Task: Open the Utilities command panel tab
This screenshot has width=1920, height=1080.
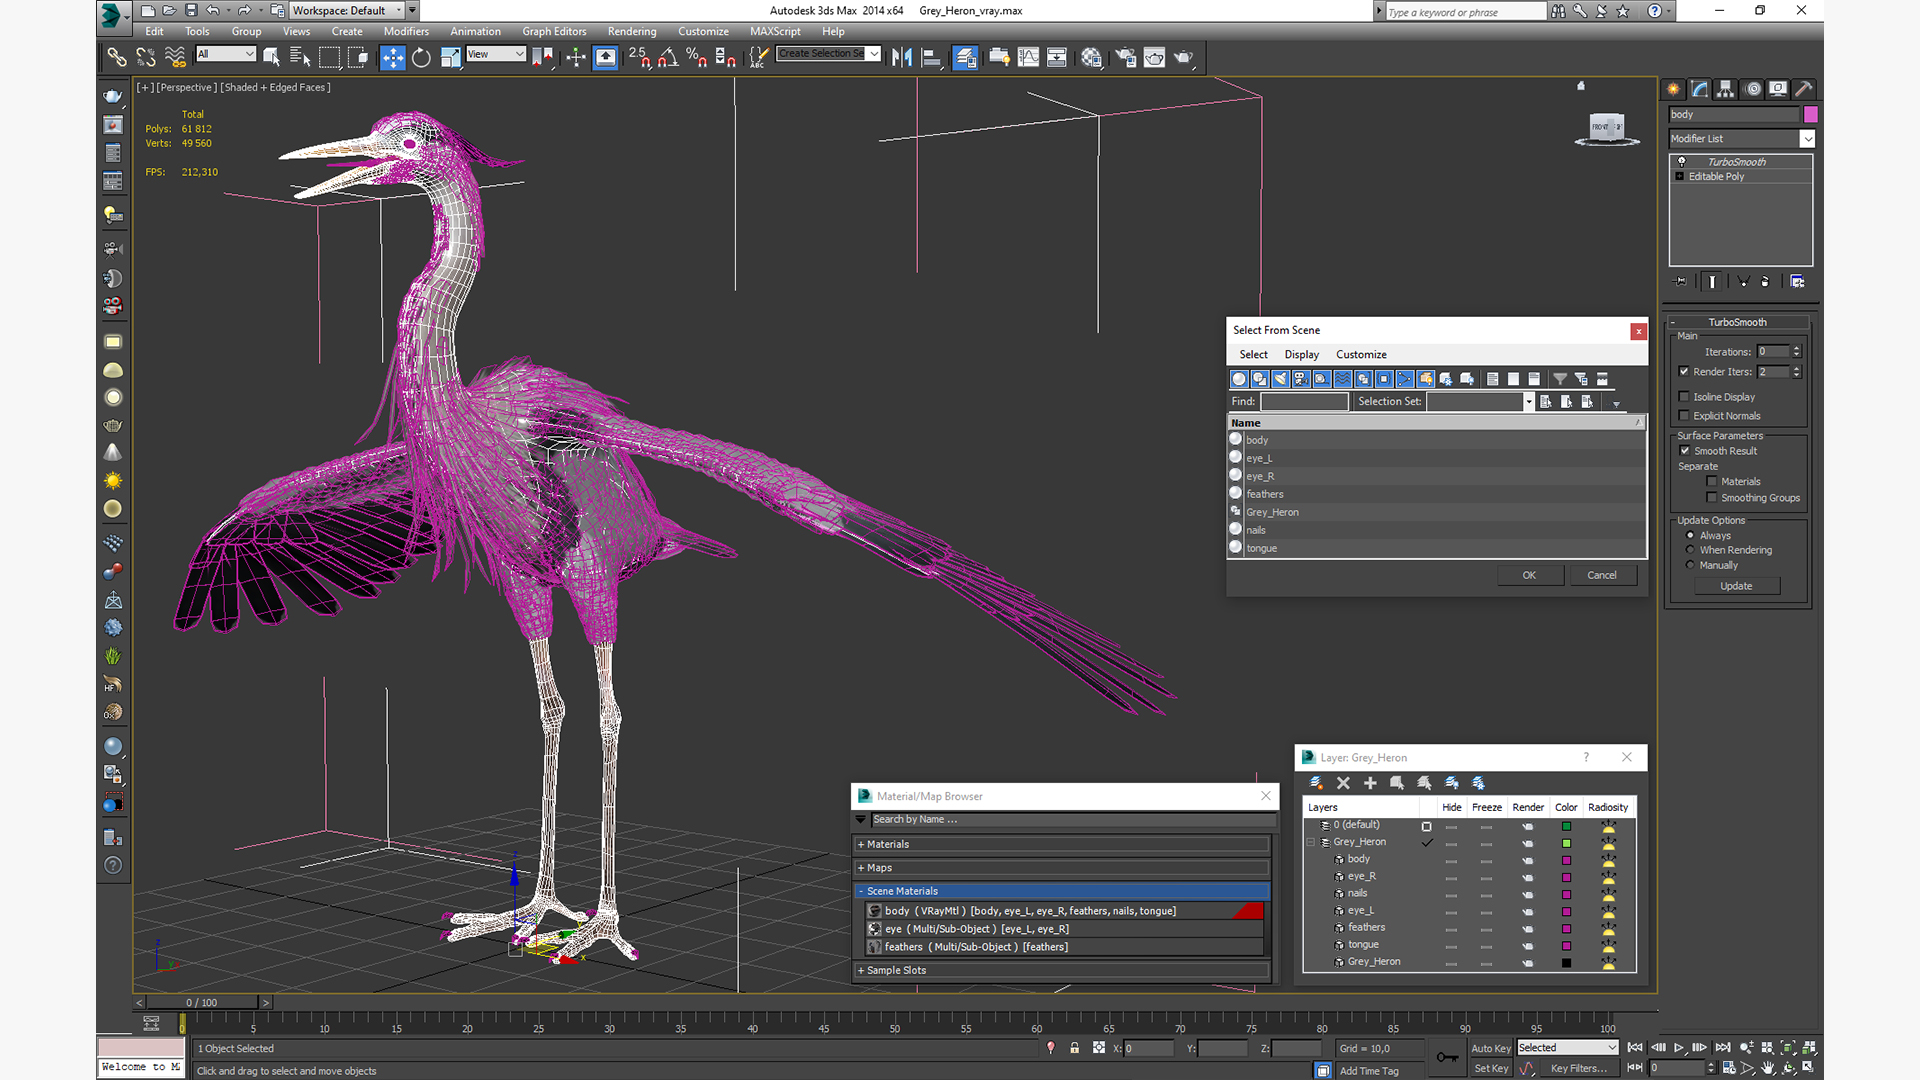Action: point(1804,89)
